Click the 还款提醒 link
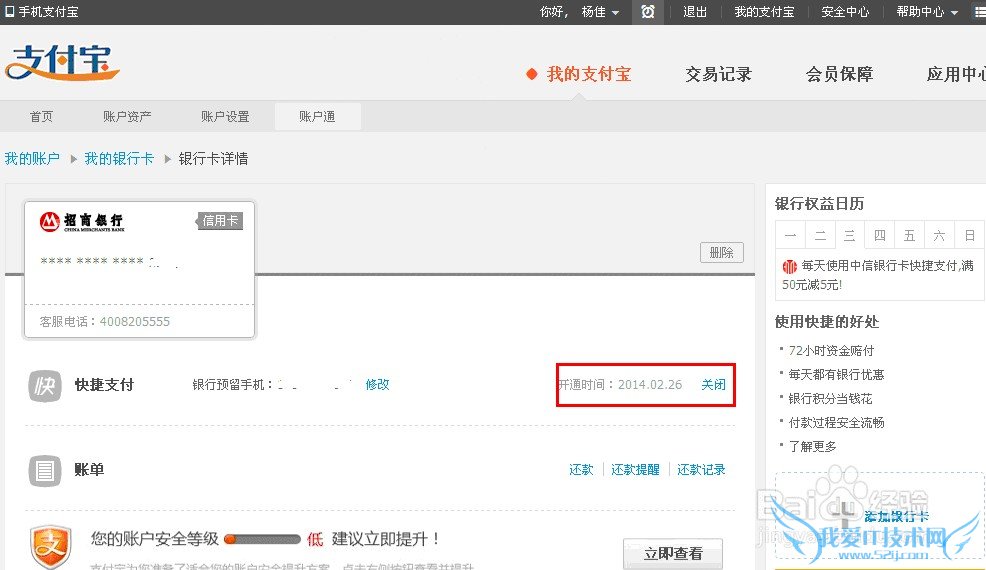Screen dimensions: 986x570 pos(635,469)
